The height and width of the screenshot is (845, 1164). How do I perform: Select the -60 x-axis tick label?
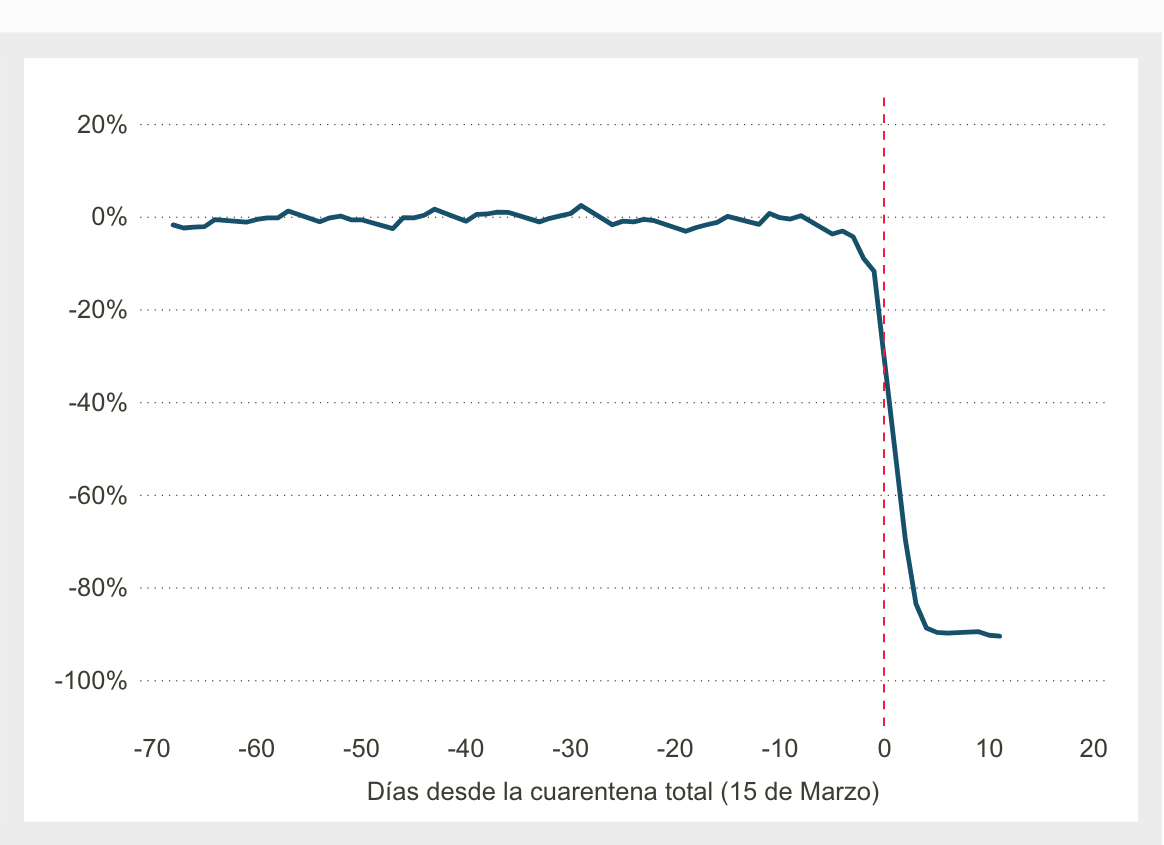click(x=255, y=749)
